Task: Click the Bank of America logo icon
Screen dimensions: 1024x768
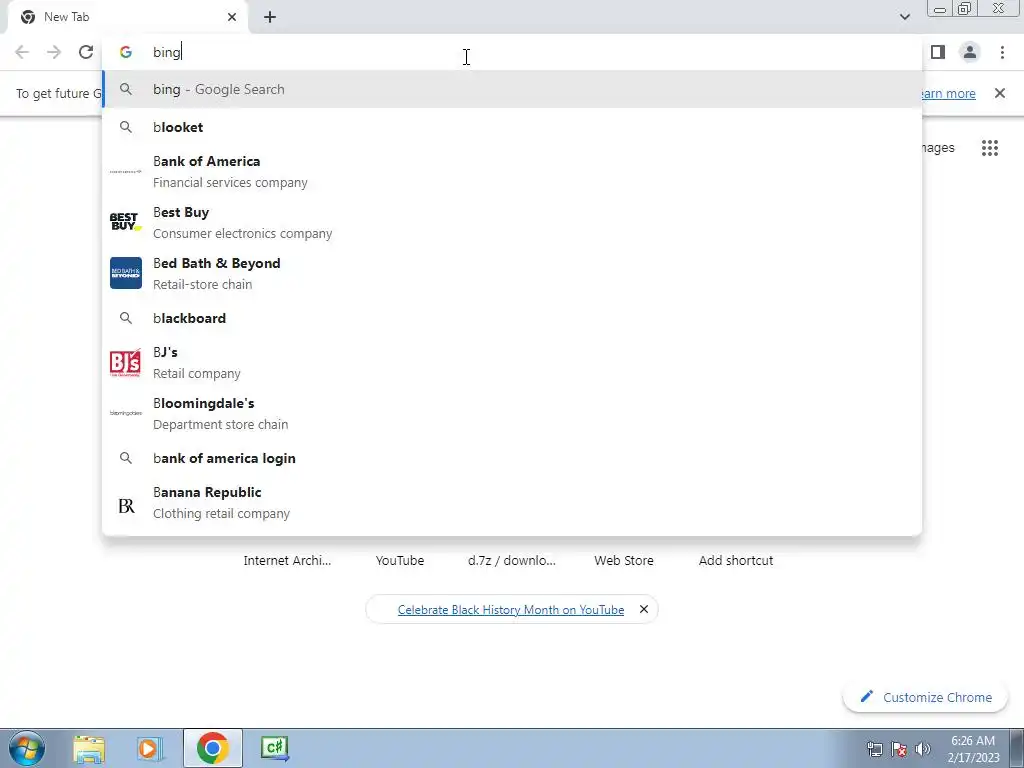Action: click(125, 171)
